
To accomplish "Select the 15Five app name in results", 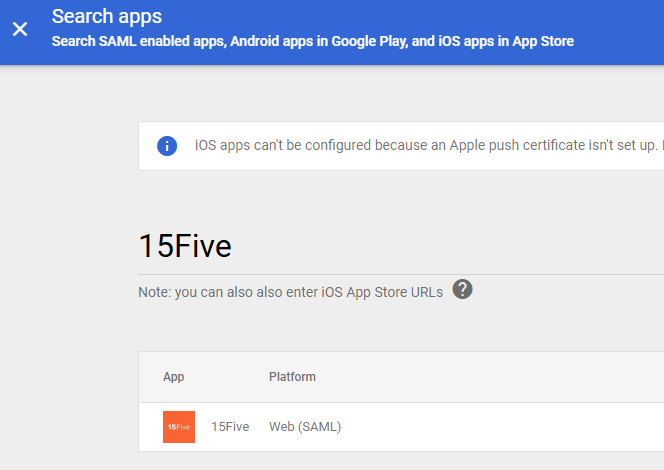I will pos(230,427).
